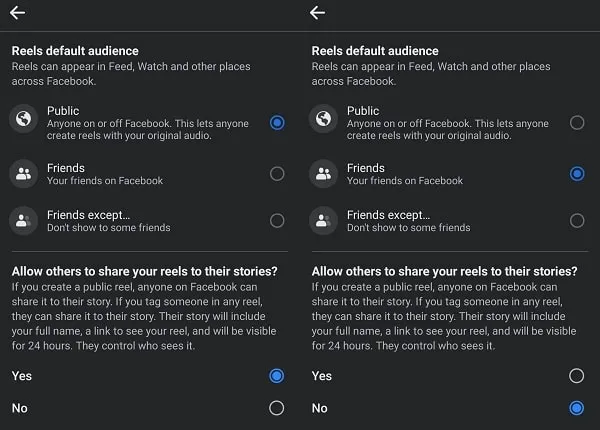Tap the back arrow in the right screen
Viewport: 600px width, 430px height.
pos(317,13)
